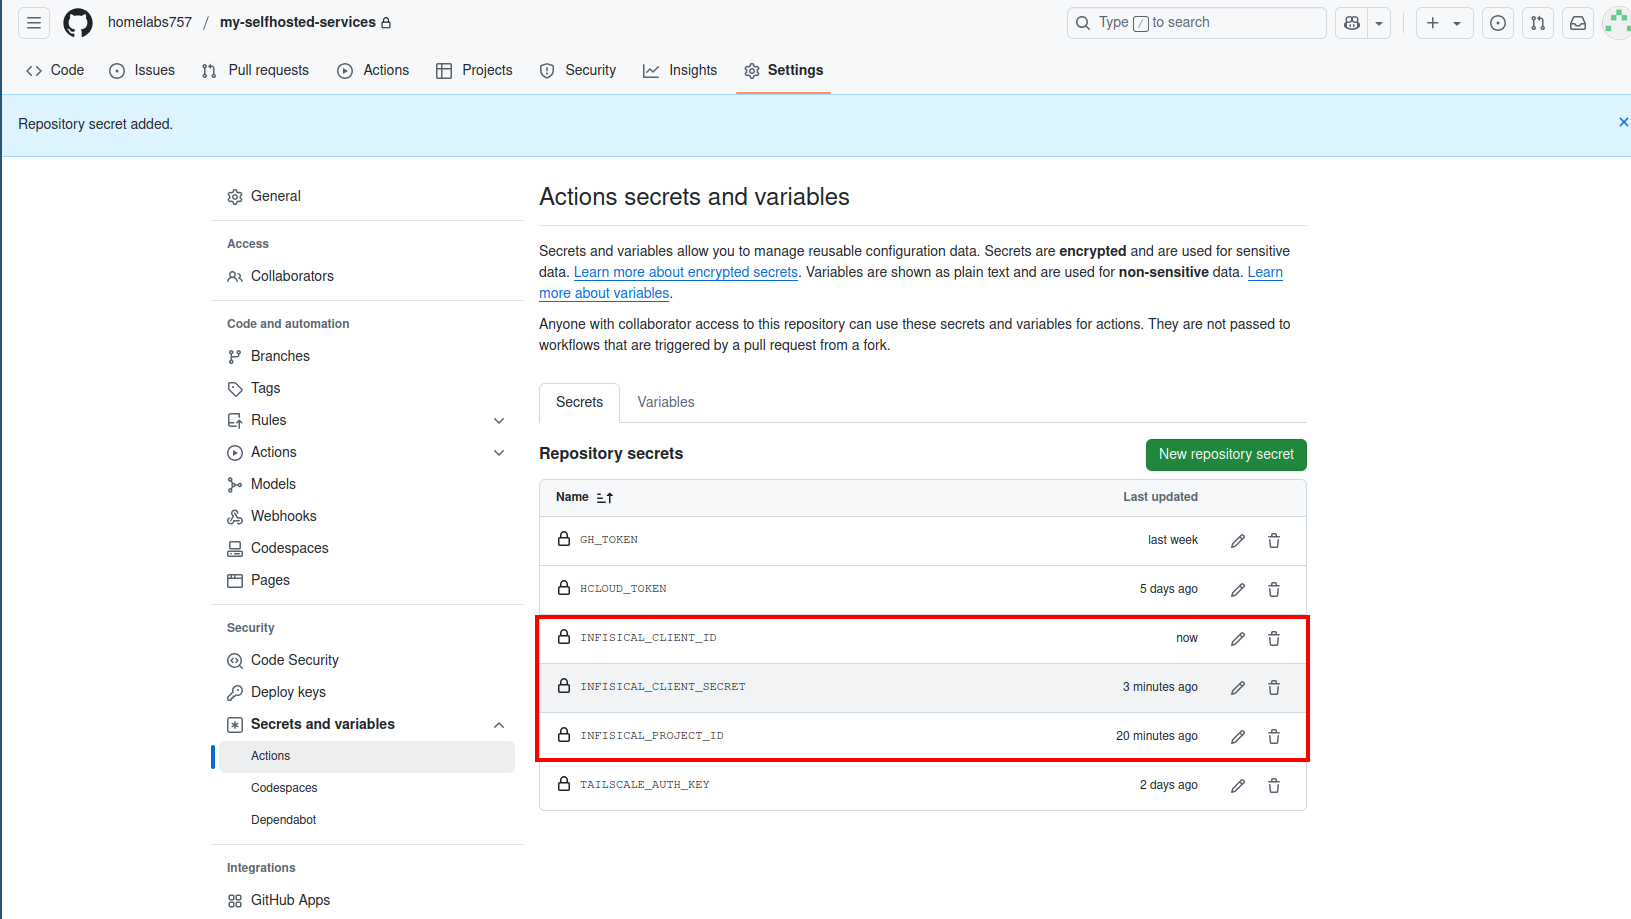This screenshot has height=919, width=1631.
Task: Delete the GH_TOKEN secret
Action: point(1274,541)
